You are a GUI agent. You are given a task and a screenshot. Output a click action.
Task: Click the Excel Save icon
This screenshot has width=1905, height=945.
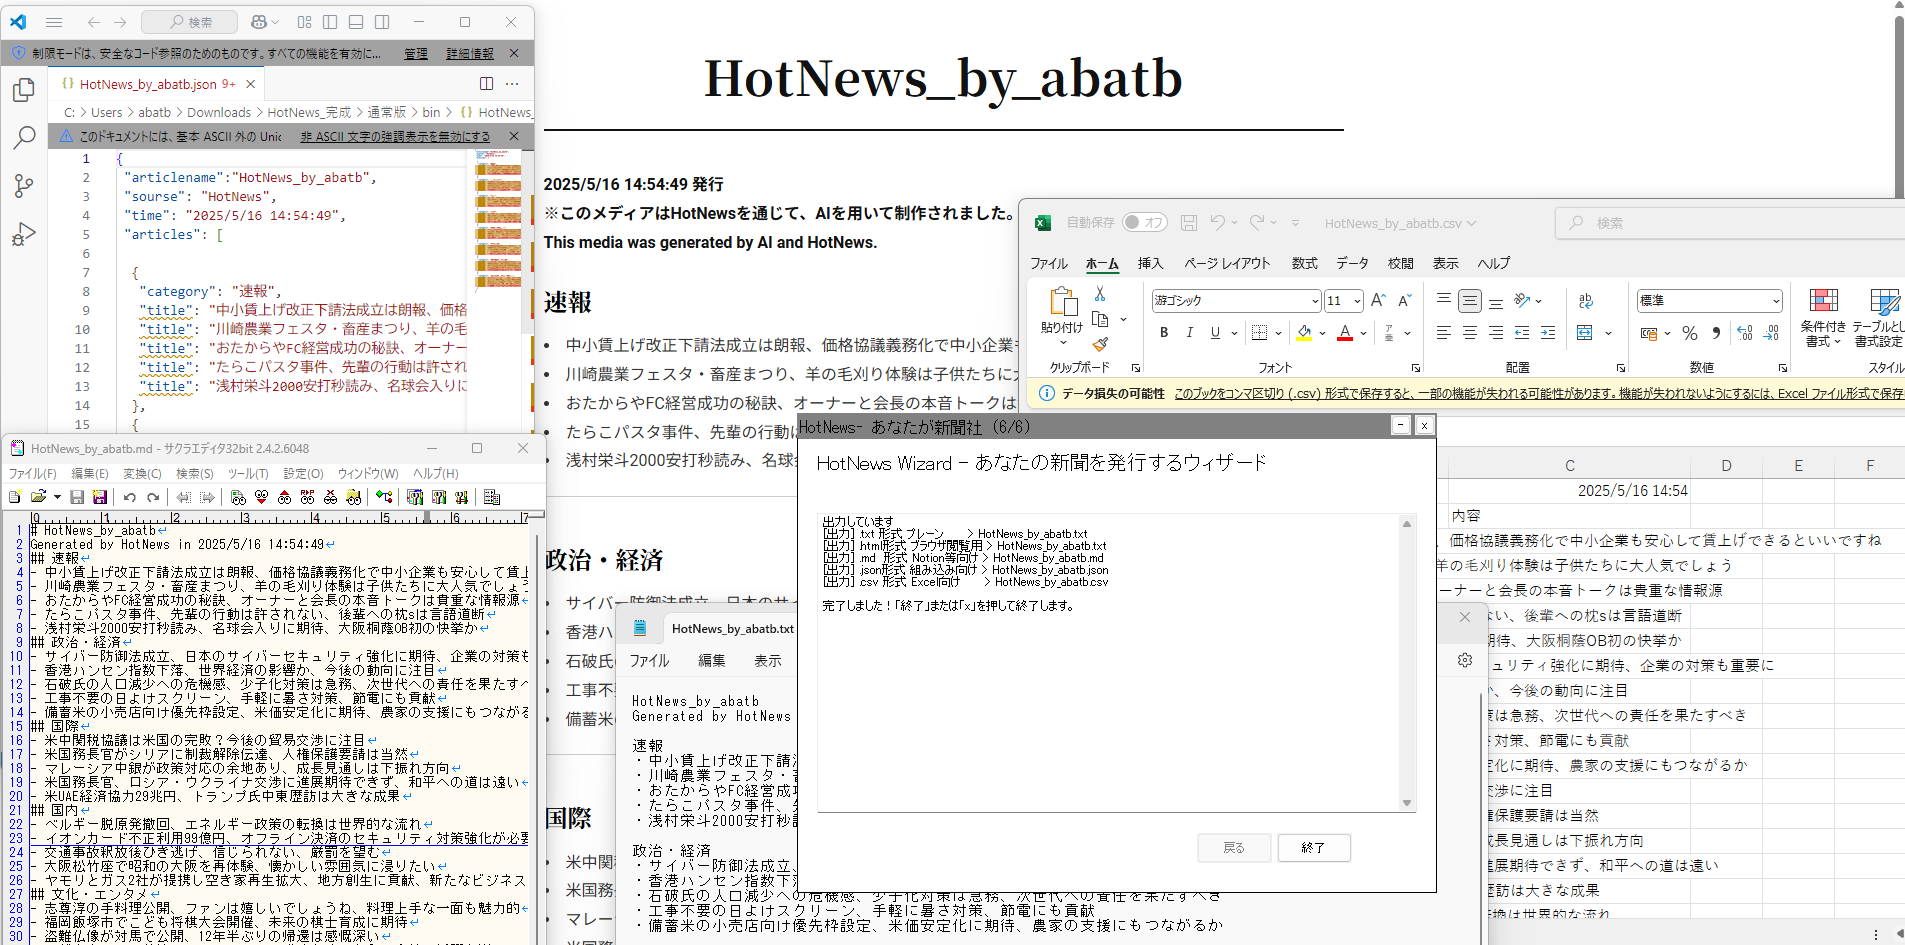click(x=1189, y=222)
